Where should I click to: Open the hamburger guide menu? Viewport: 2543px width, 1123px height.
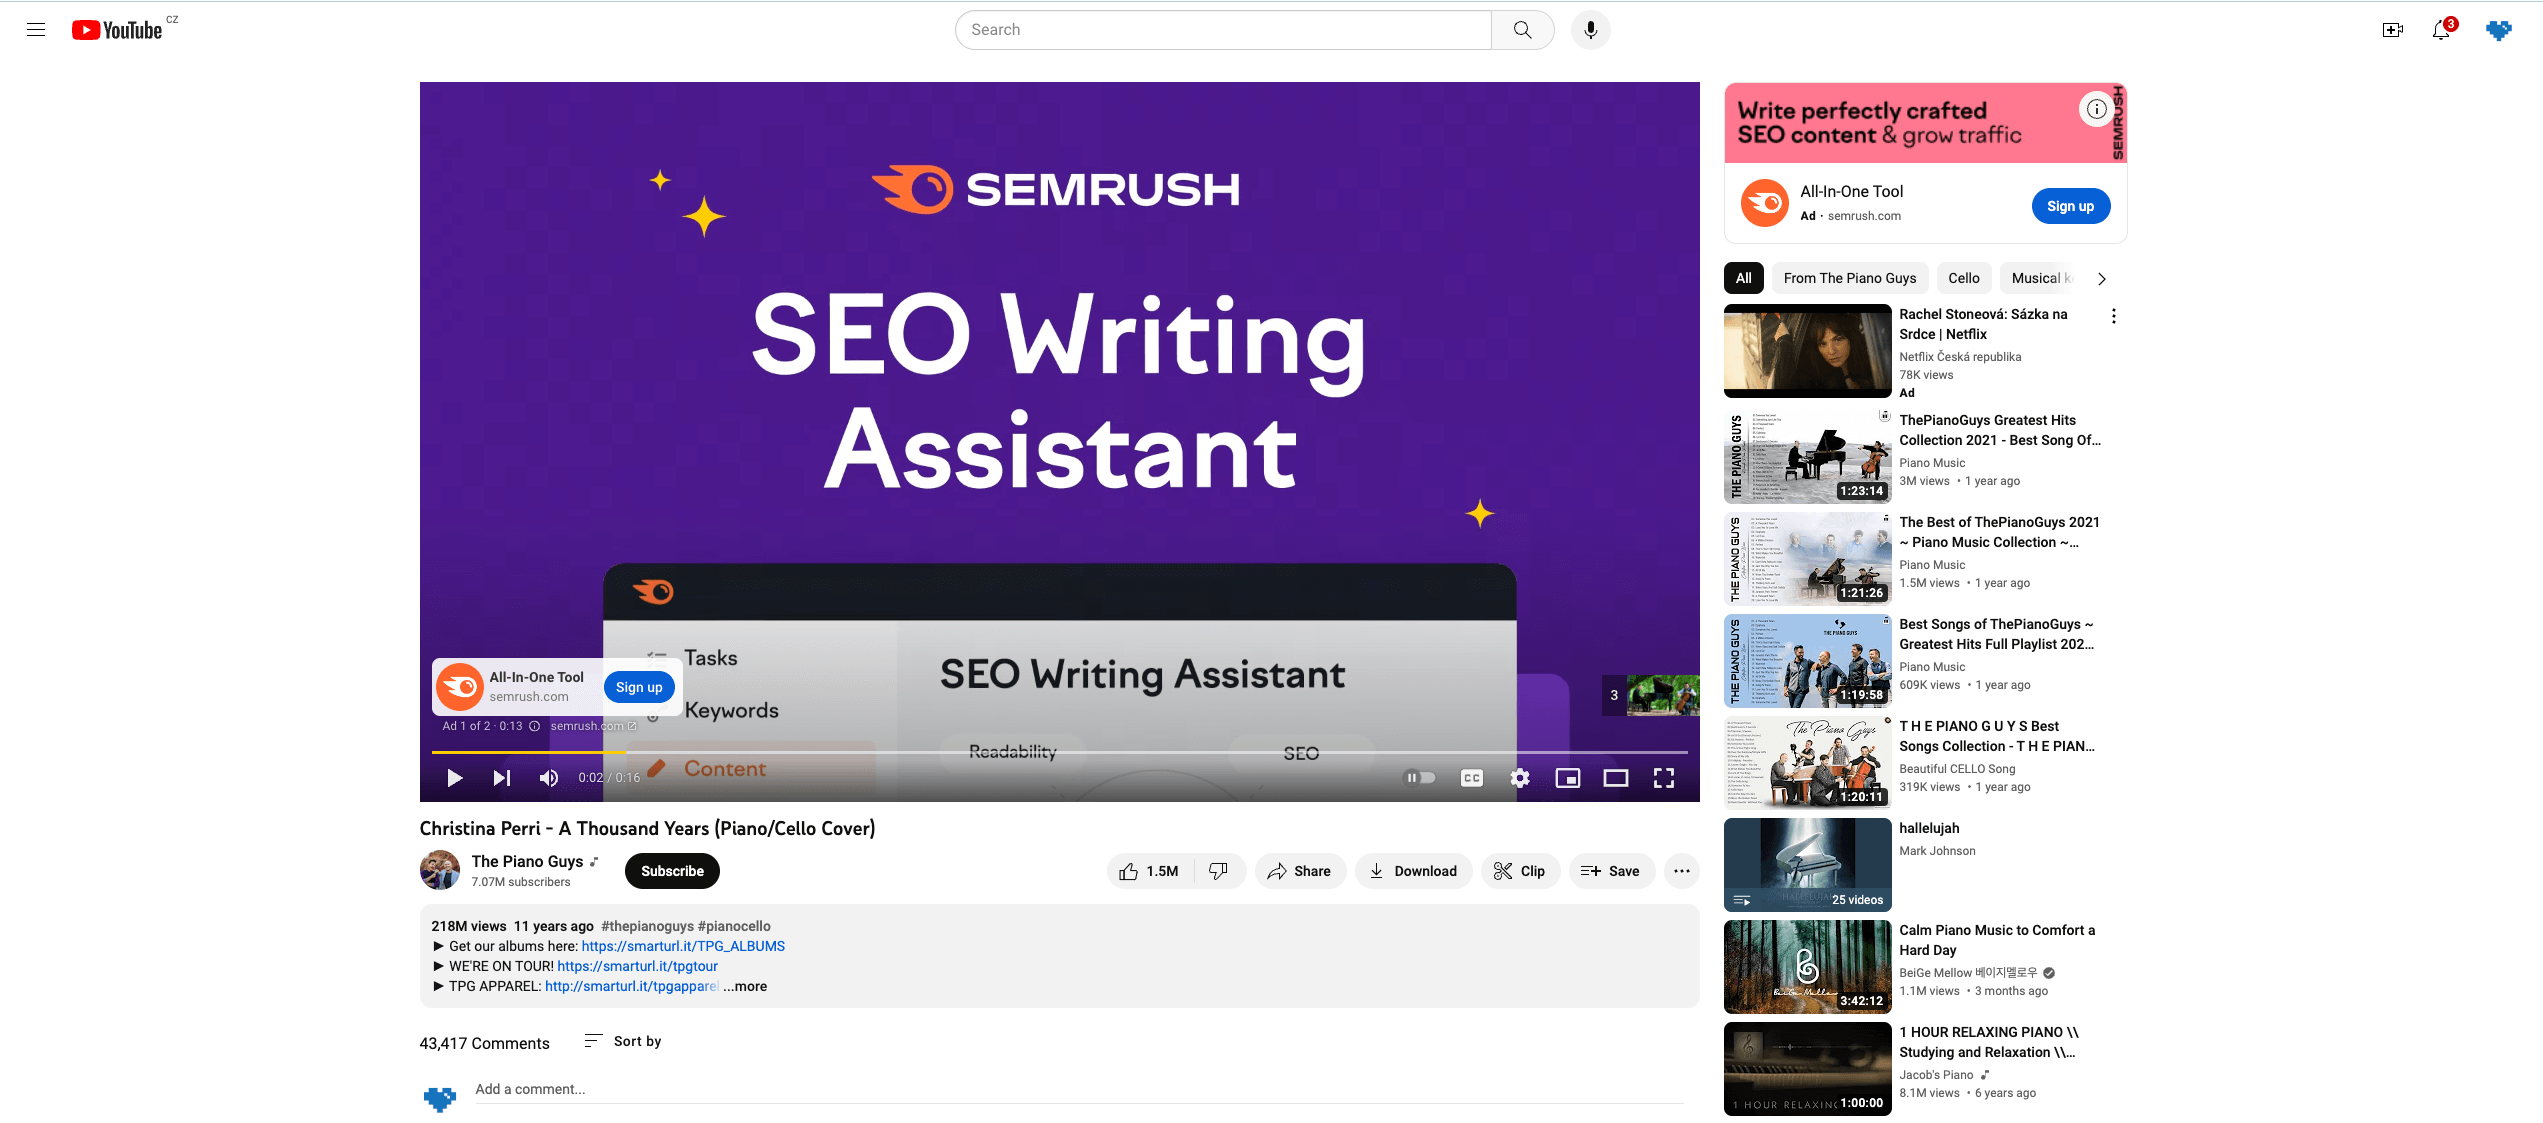pyautogui.click(x=36, y=30)
